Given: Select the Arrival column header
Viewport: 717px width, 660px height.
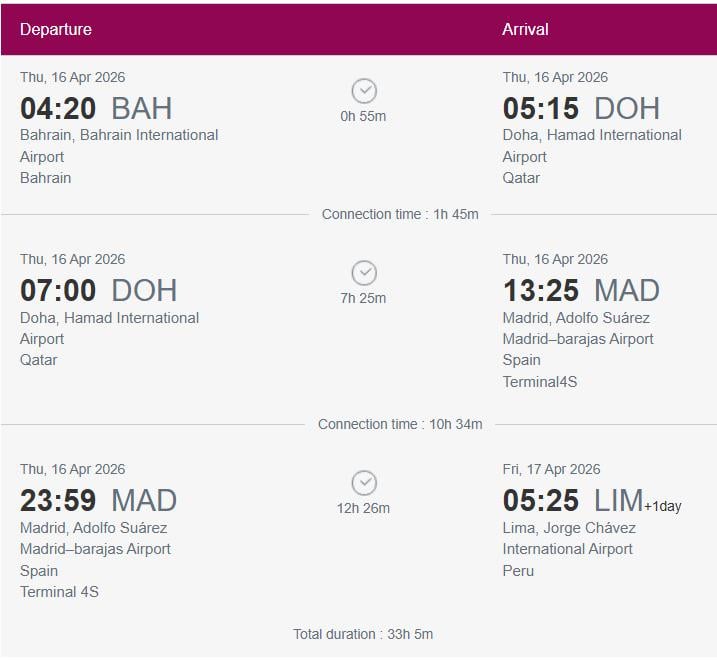Looking at the screenshot, I should coord(525,29).
